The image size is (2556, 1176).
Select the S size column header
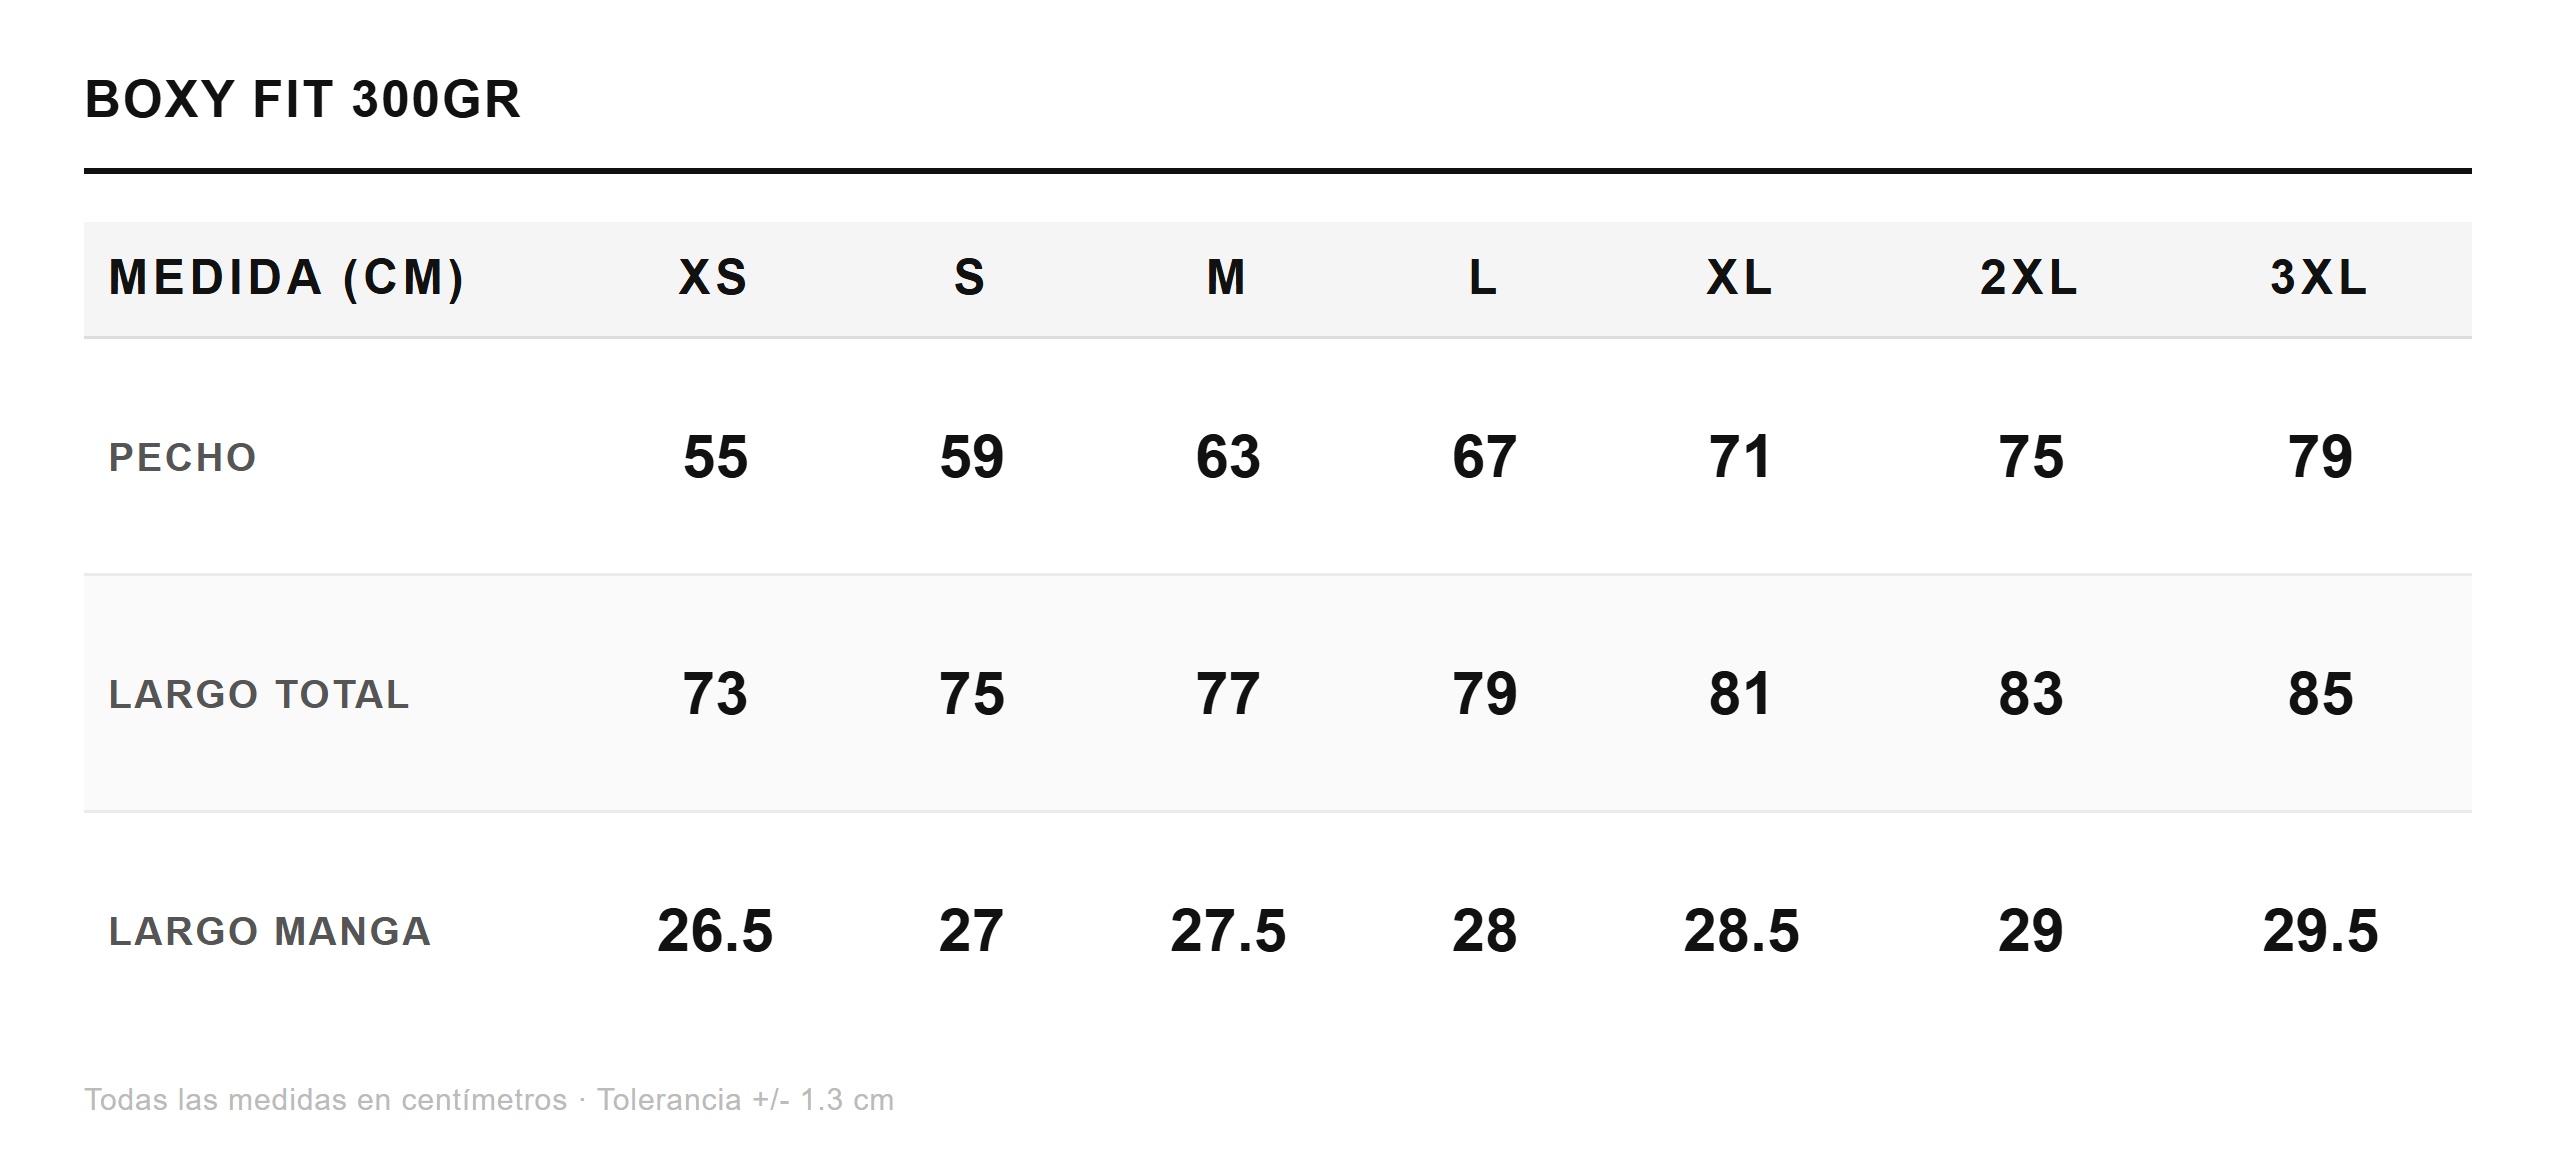click(970, 277)
